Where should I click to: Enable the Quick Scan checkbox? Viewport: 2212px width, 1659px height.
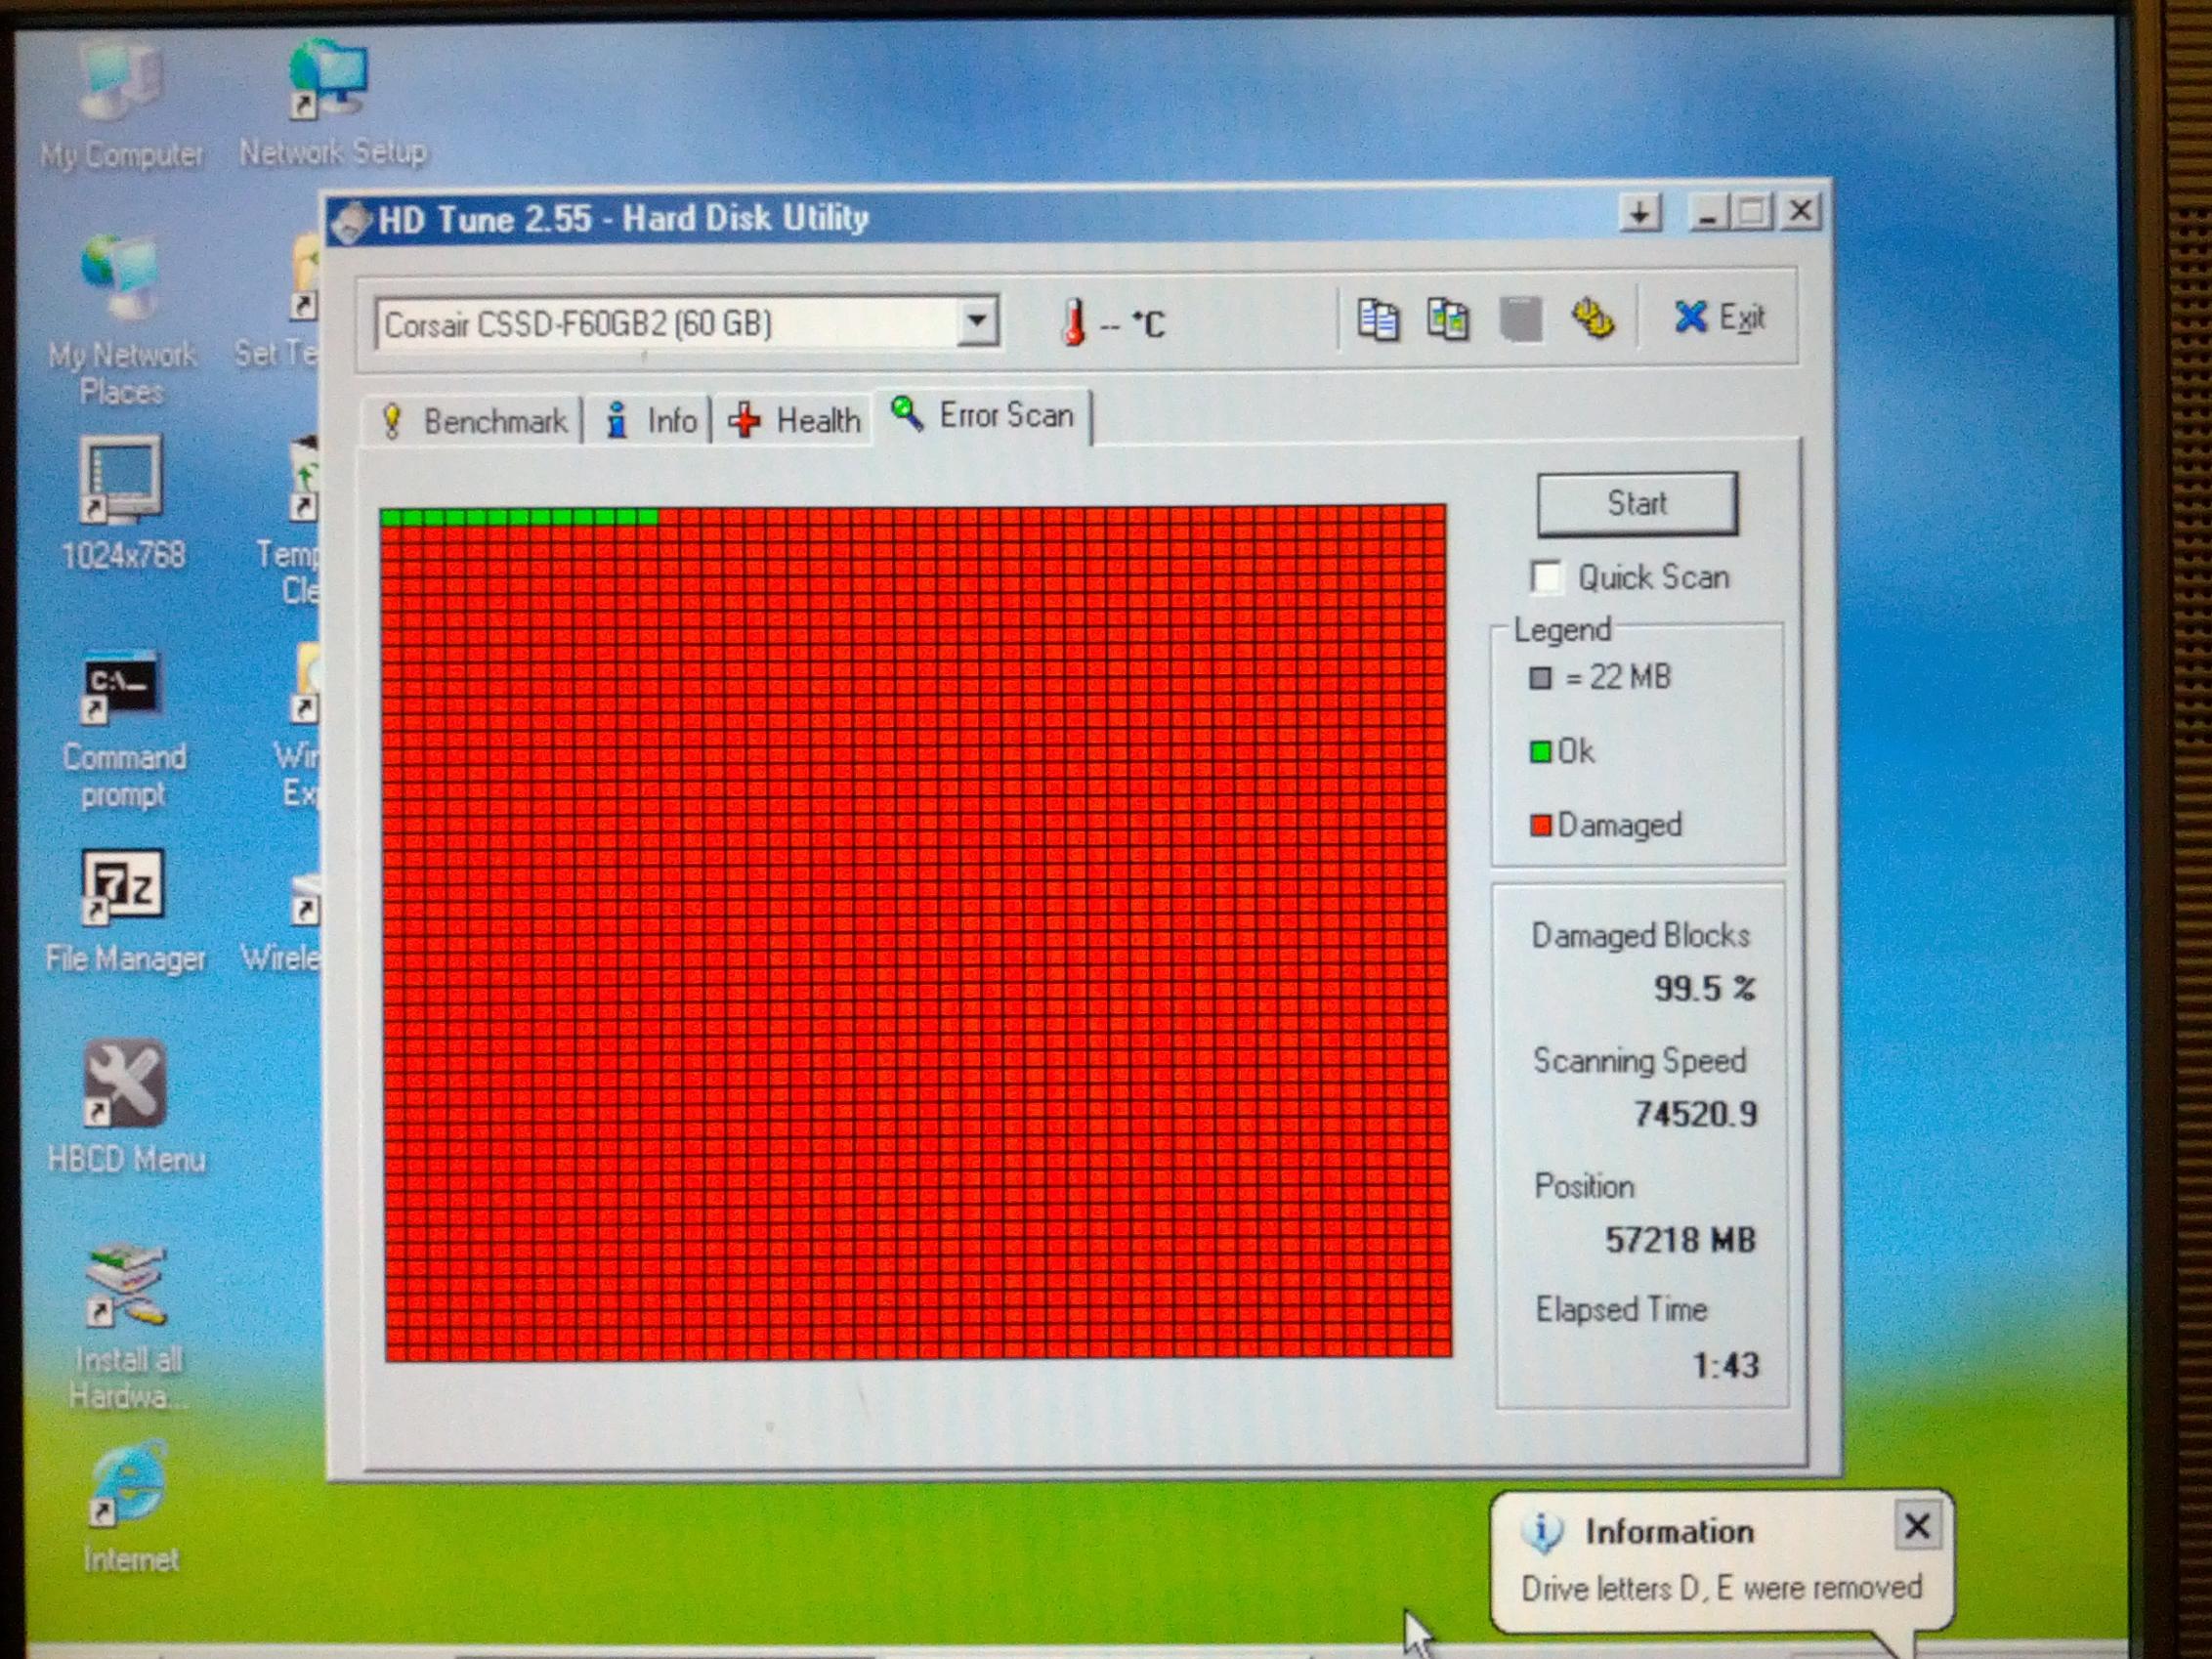pyautogui.click(x=1547, y=577)
